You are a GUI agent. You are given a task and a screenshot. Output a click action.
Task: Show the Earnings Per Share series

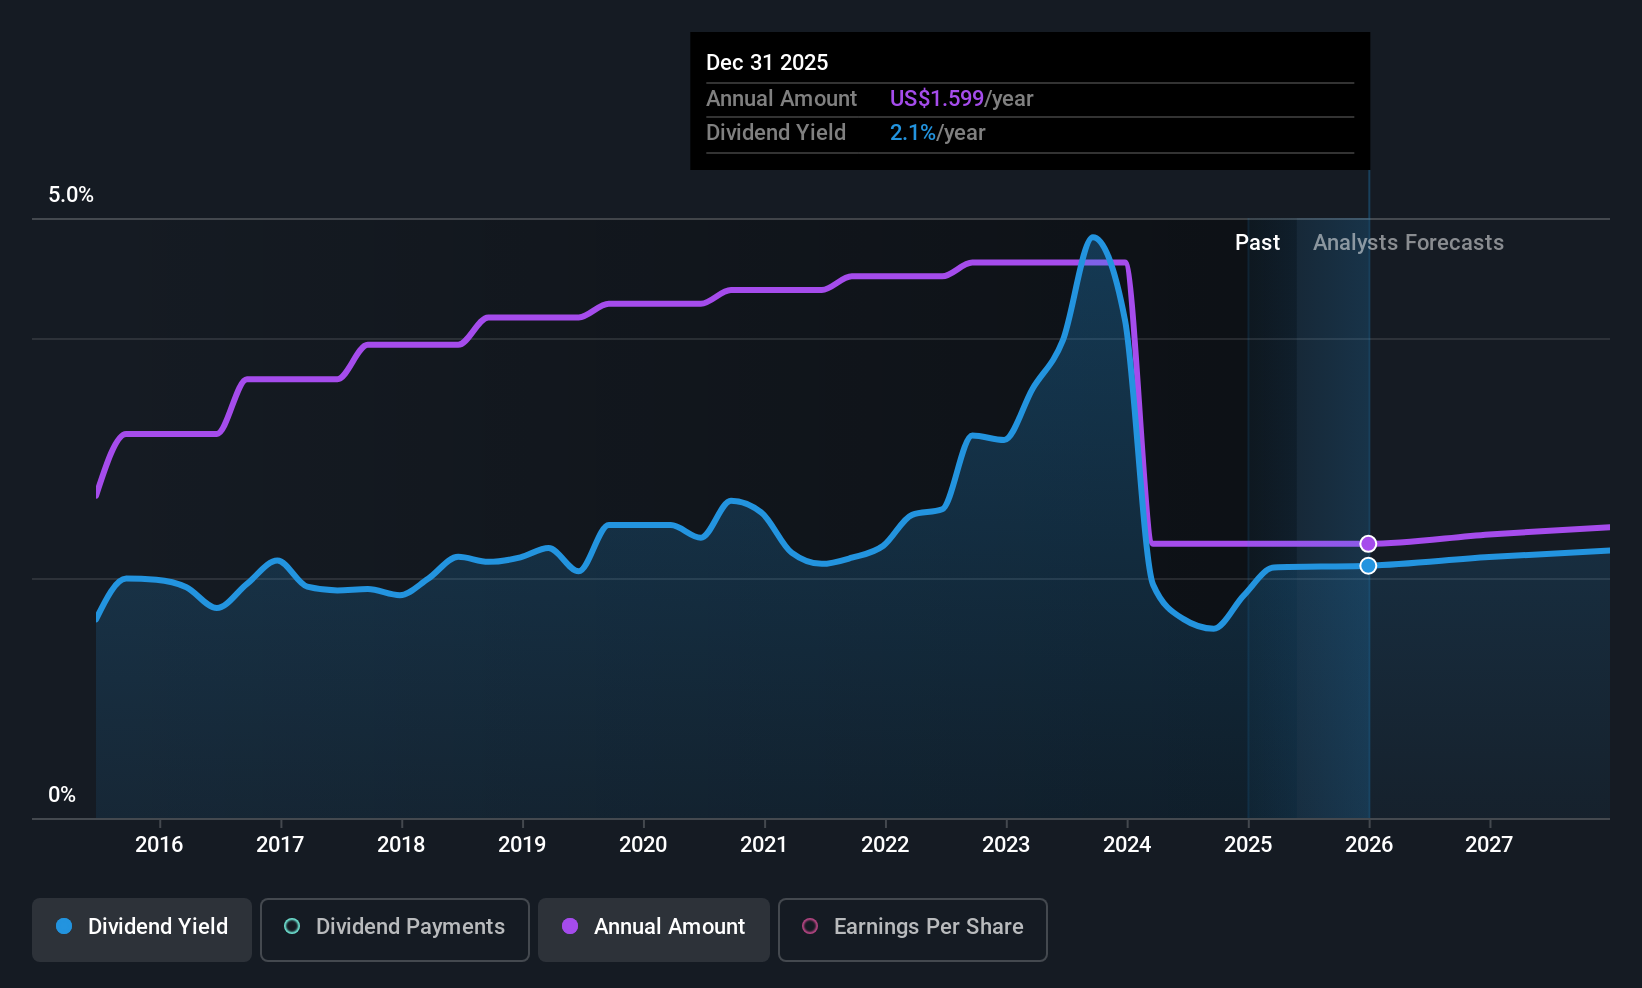pyautogui.click(x=912, y=928)
